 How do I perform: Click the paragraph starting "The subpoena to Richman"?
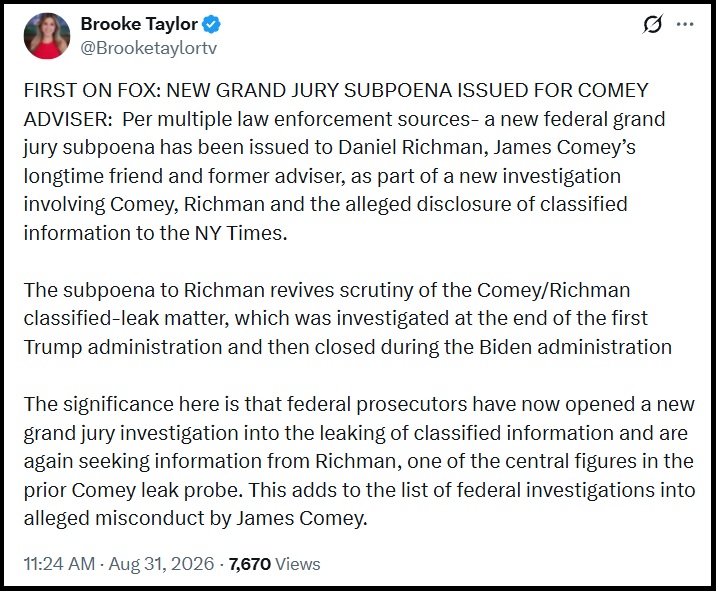tap(347, 318)
